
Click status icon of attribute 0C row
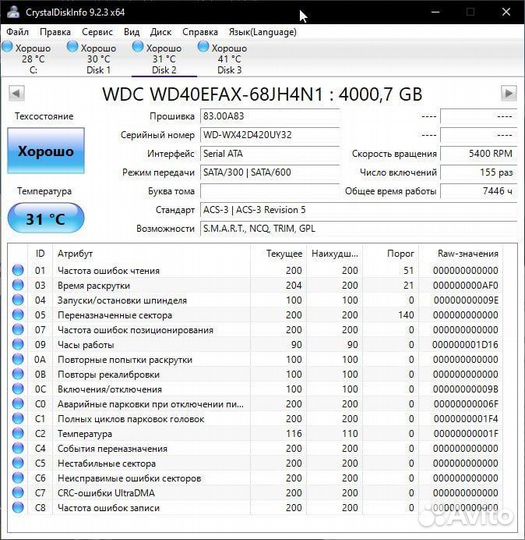coord(18,389)
